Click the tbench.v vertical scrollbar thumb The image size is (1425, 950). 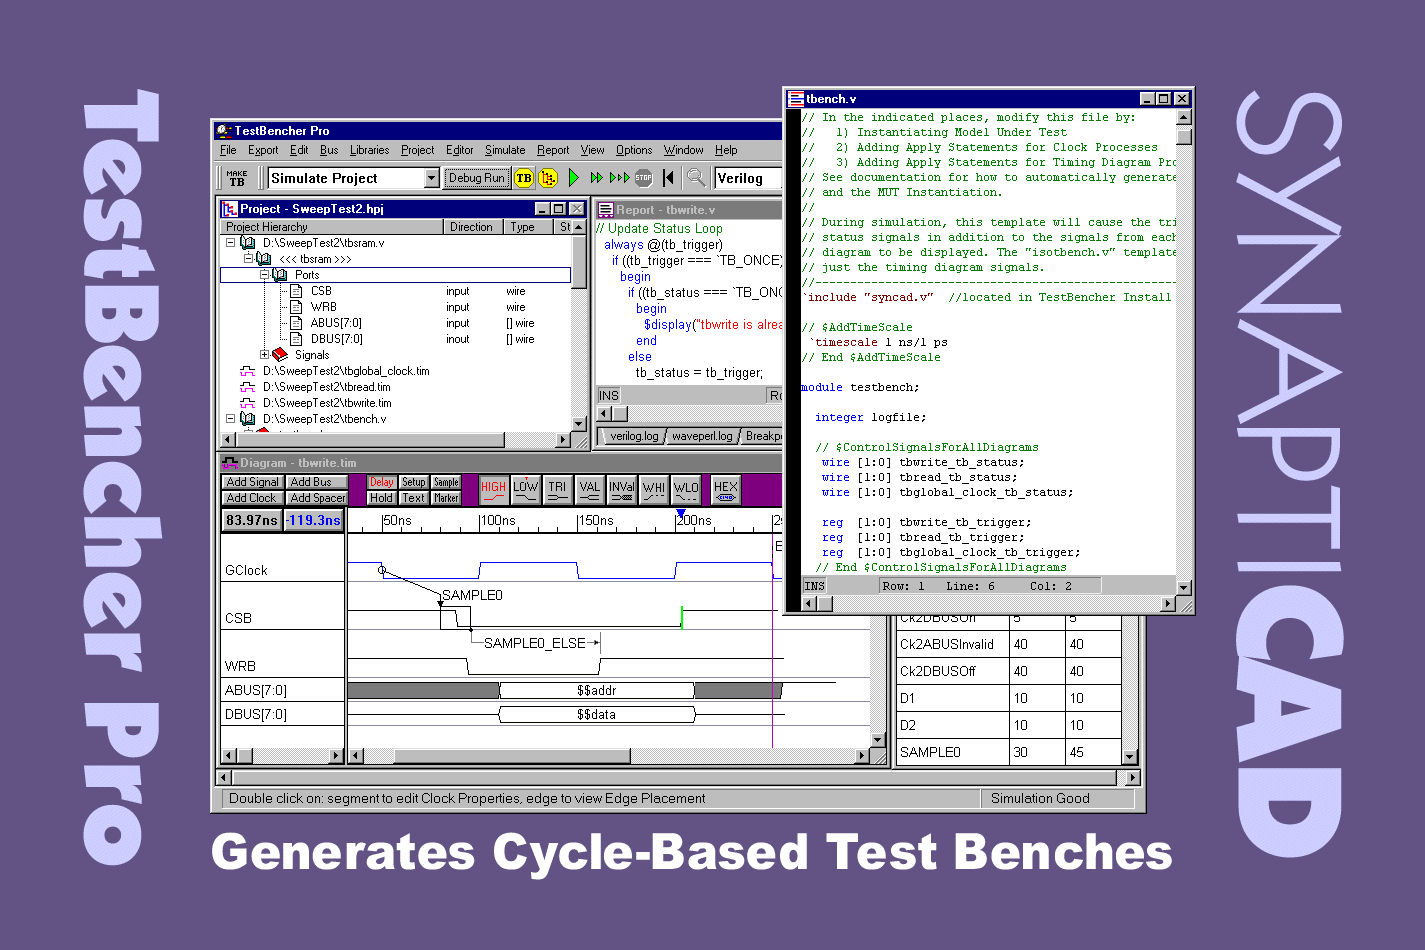click(1184, 137)
